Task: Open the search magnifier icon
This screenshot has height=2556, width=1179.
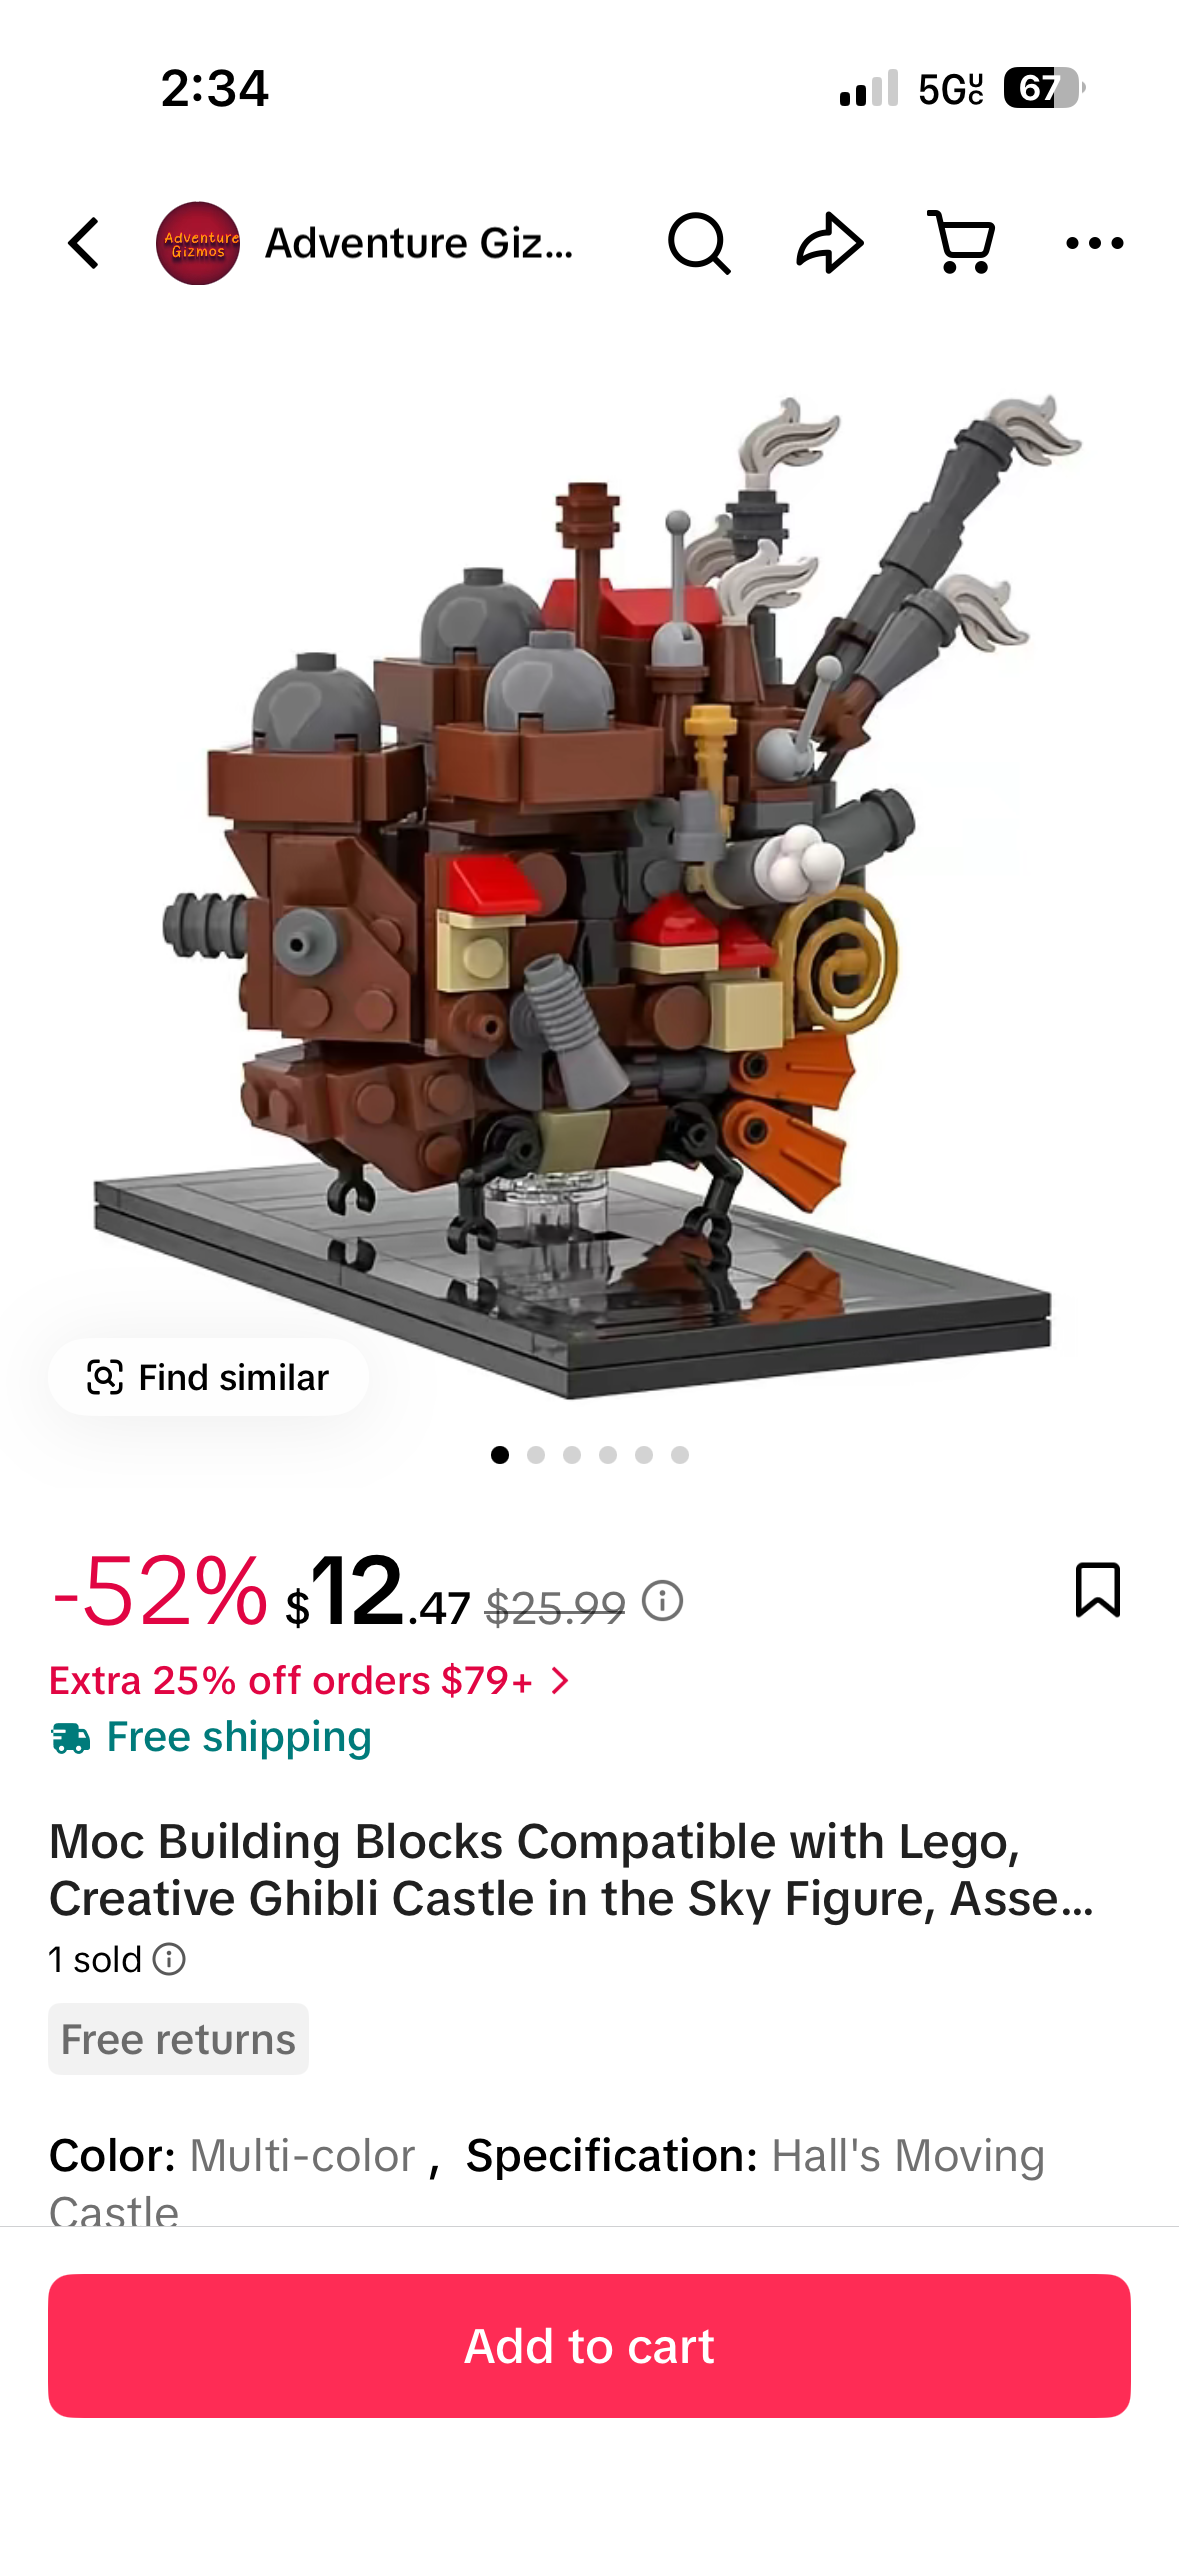Action: 699,244
